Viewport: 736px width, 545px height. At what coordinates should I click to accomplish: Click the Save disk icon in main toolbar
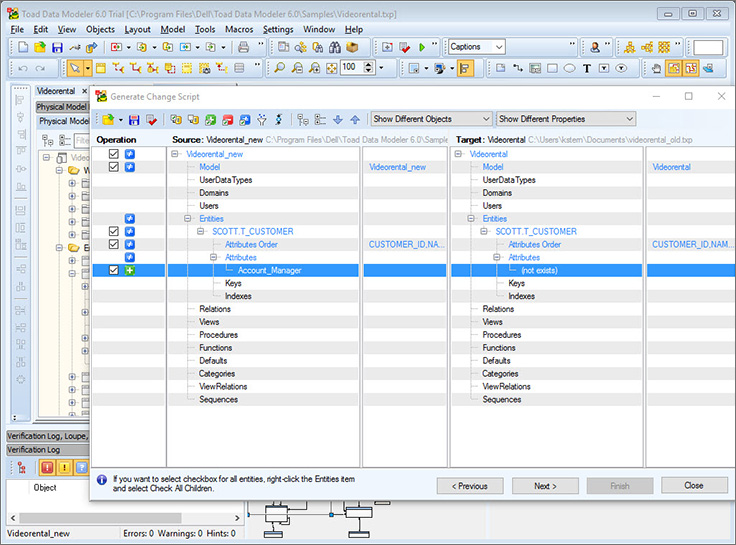tap(57, 47)
